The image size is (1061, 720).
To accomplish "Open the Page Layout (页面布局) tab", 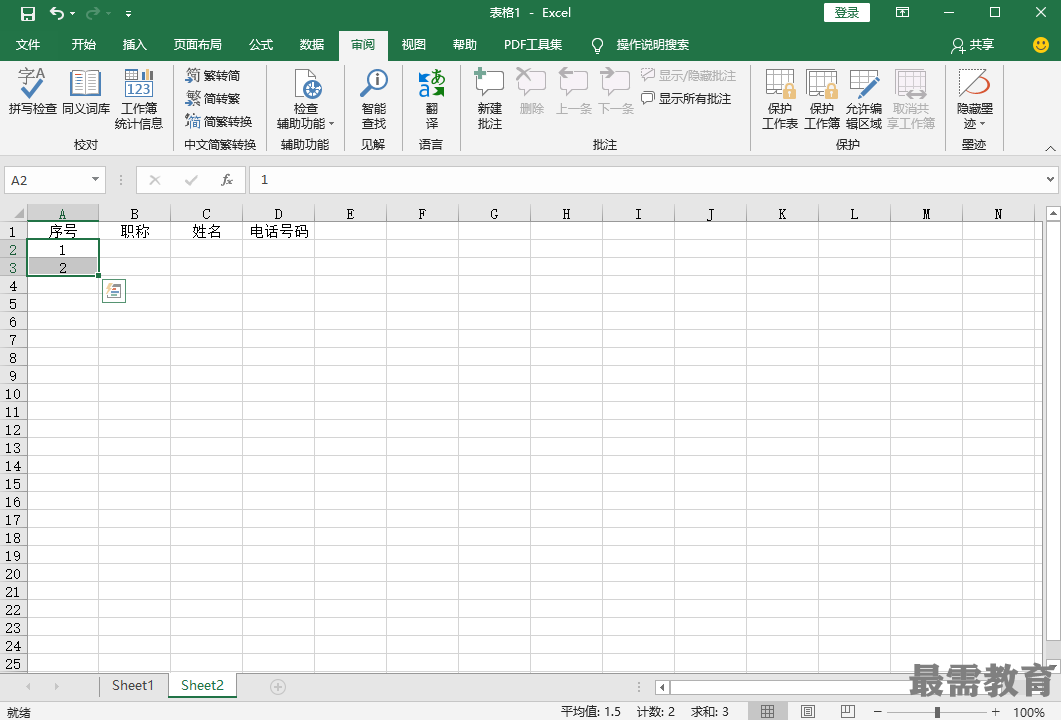I will tap(197, 45).
